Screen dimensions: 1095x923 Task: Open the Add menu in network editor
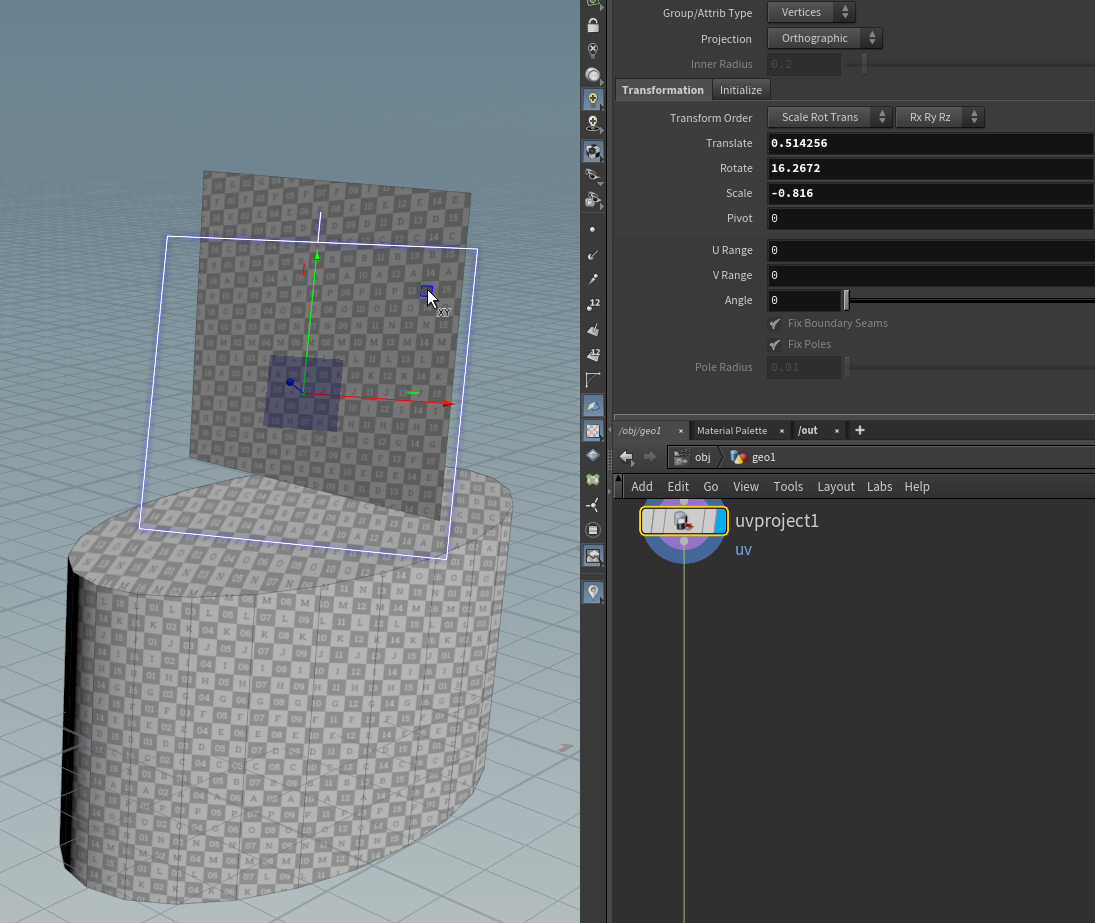[642, 487]
